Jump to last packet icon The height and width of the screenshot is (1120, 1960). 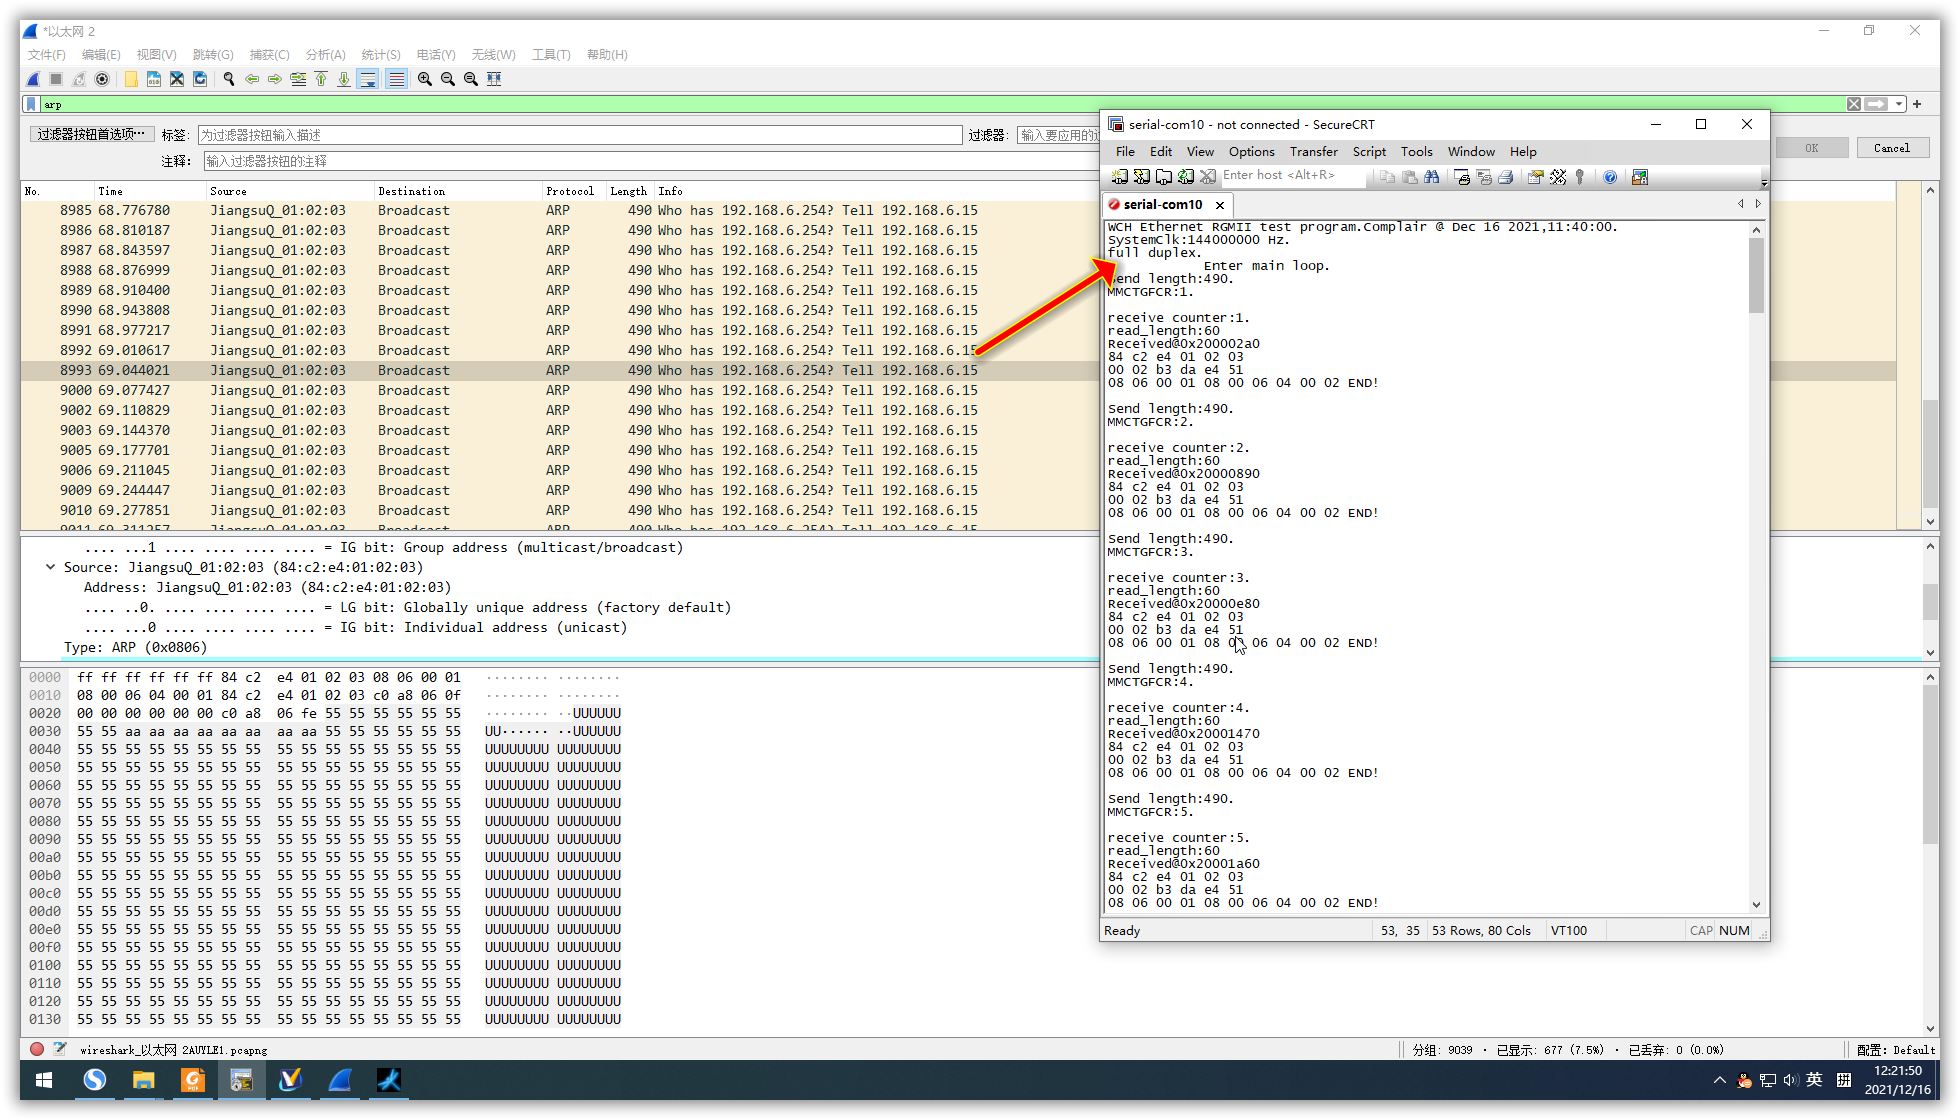344,79
